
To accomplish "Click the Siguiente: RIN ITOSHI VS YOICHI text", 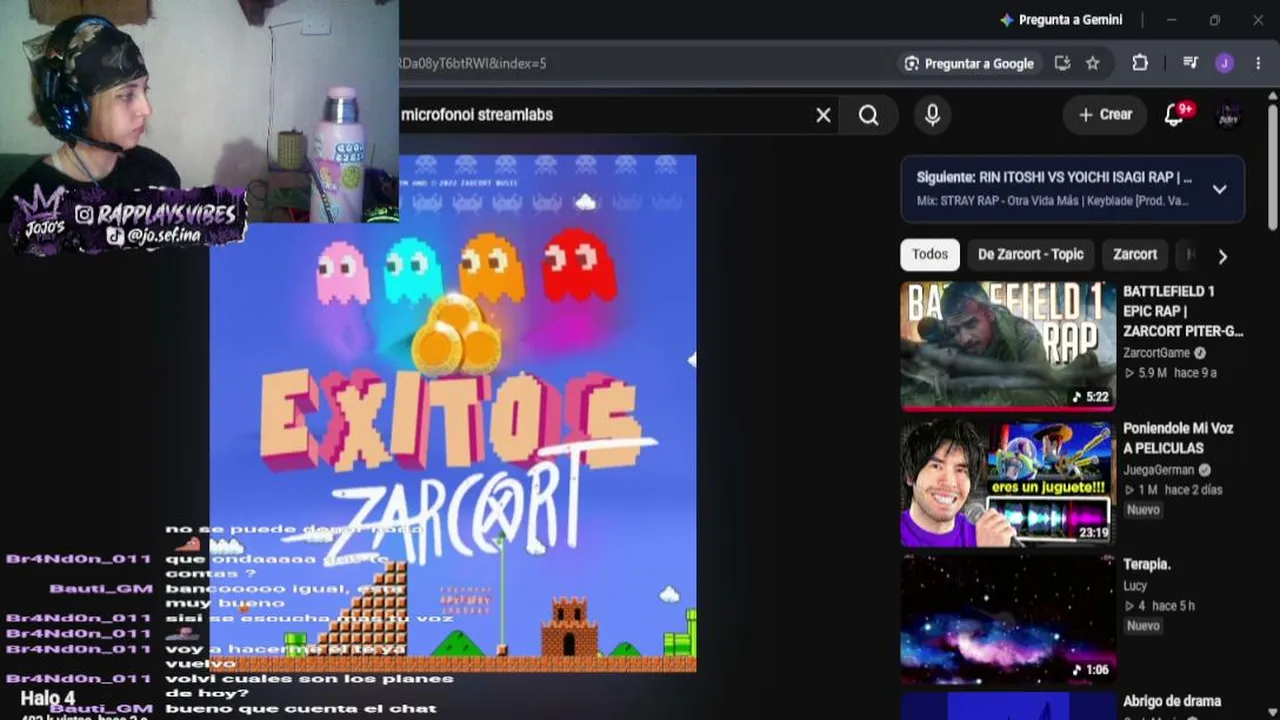I will (1054, 178).
